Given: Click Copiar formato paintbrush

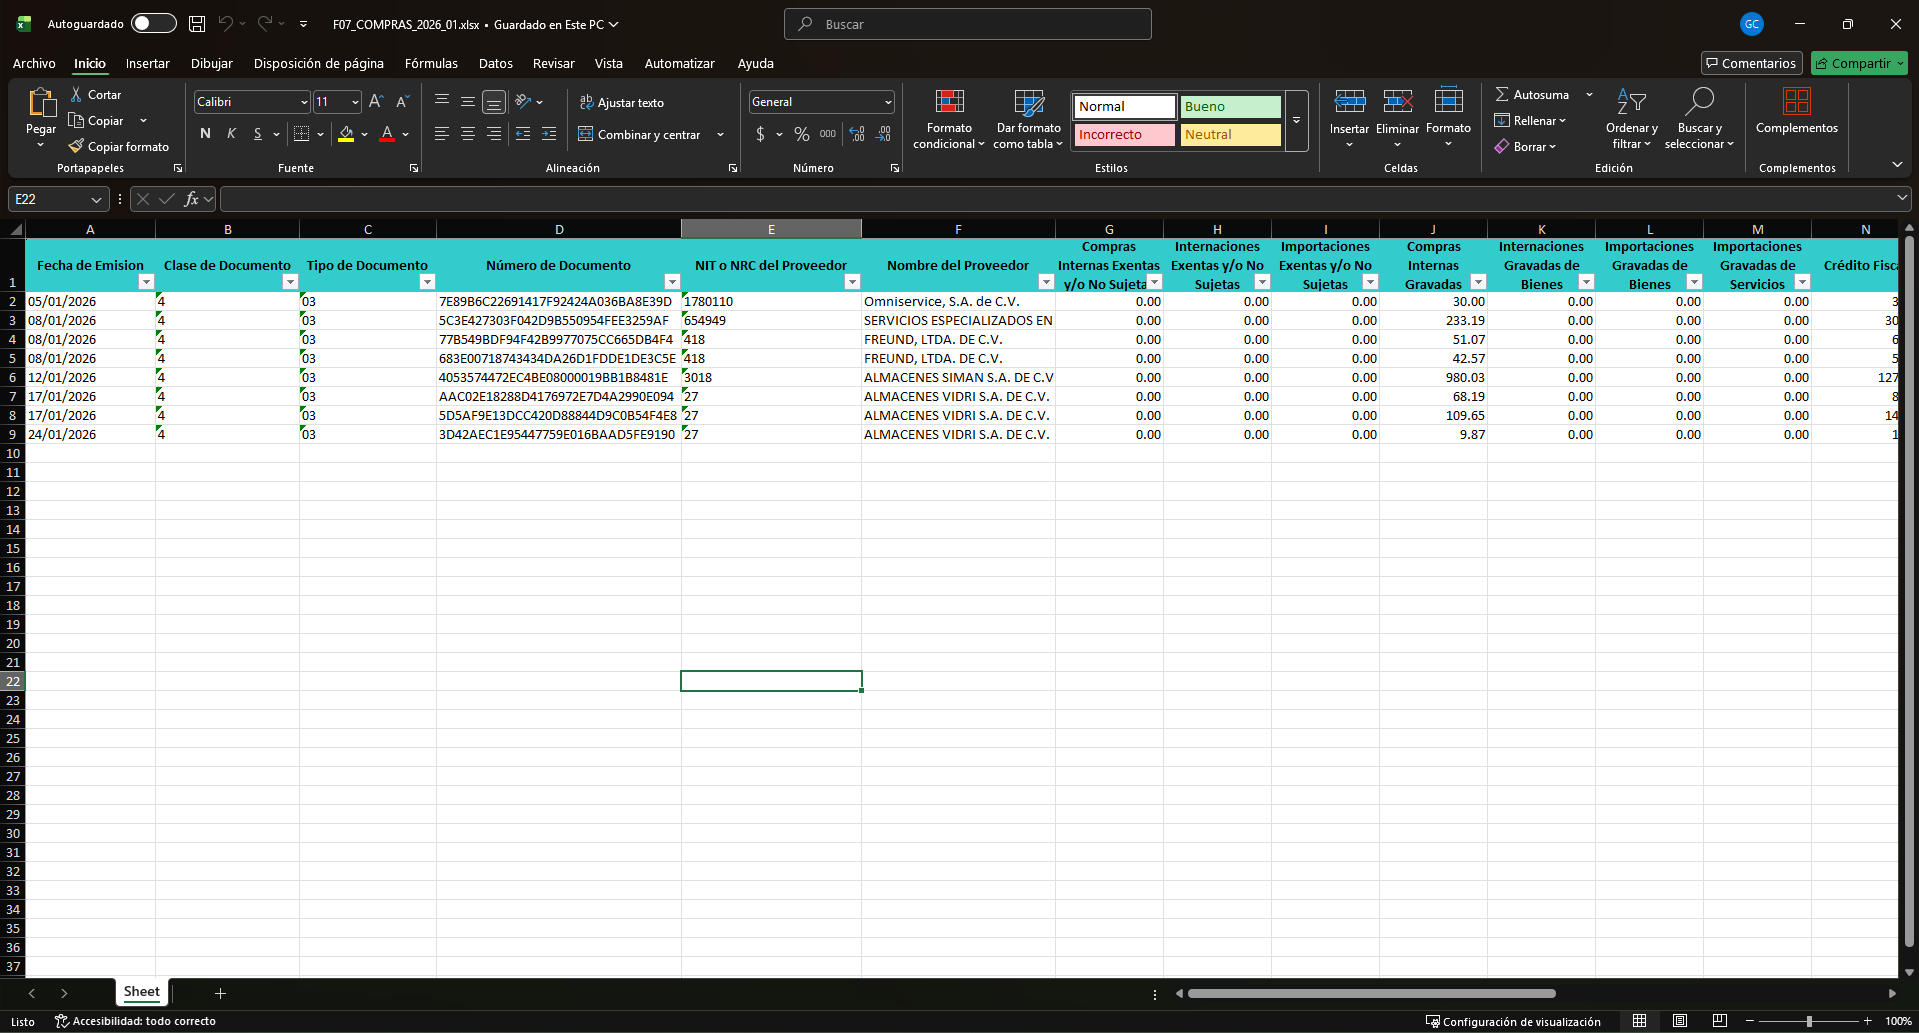Looking at the screenshot, I should pyautogui.click(x=119, y=146).
